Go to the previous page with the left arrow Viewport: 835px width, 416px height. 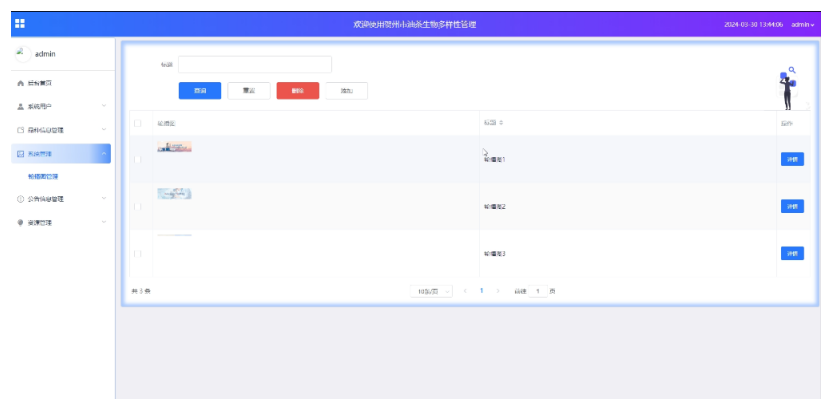(x=465, y=291)
